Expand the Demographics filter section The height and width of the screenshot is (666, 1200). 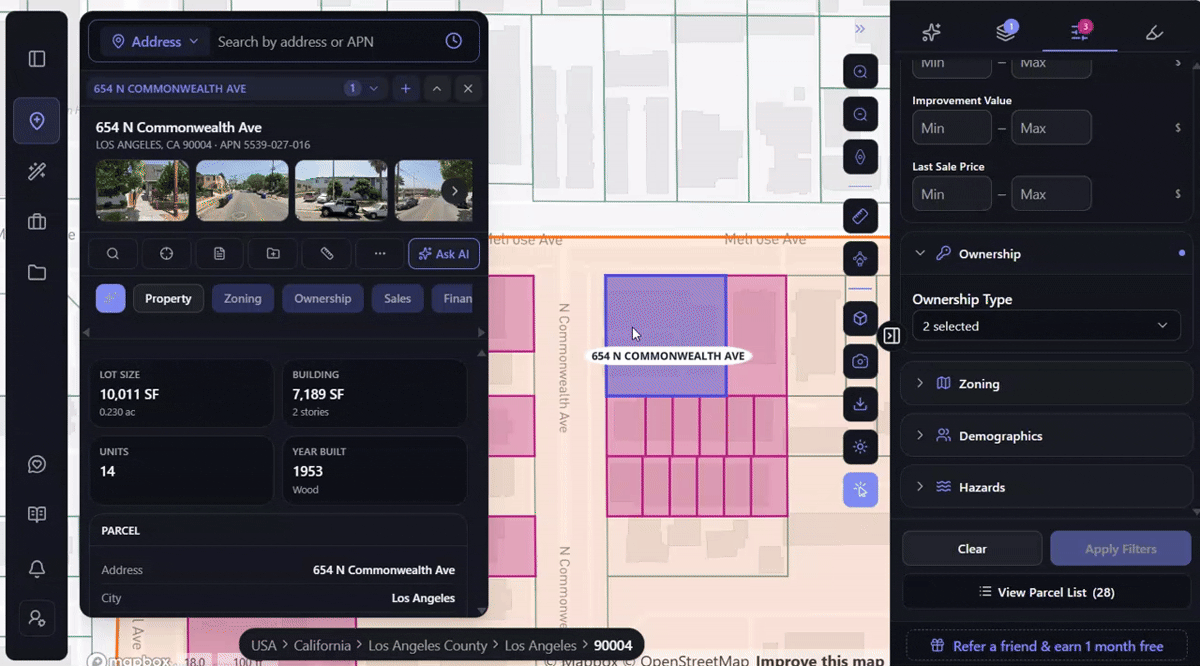pyautogui.click(x=1046, y=436)
